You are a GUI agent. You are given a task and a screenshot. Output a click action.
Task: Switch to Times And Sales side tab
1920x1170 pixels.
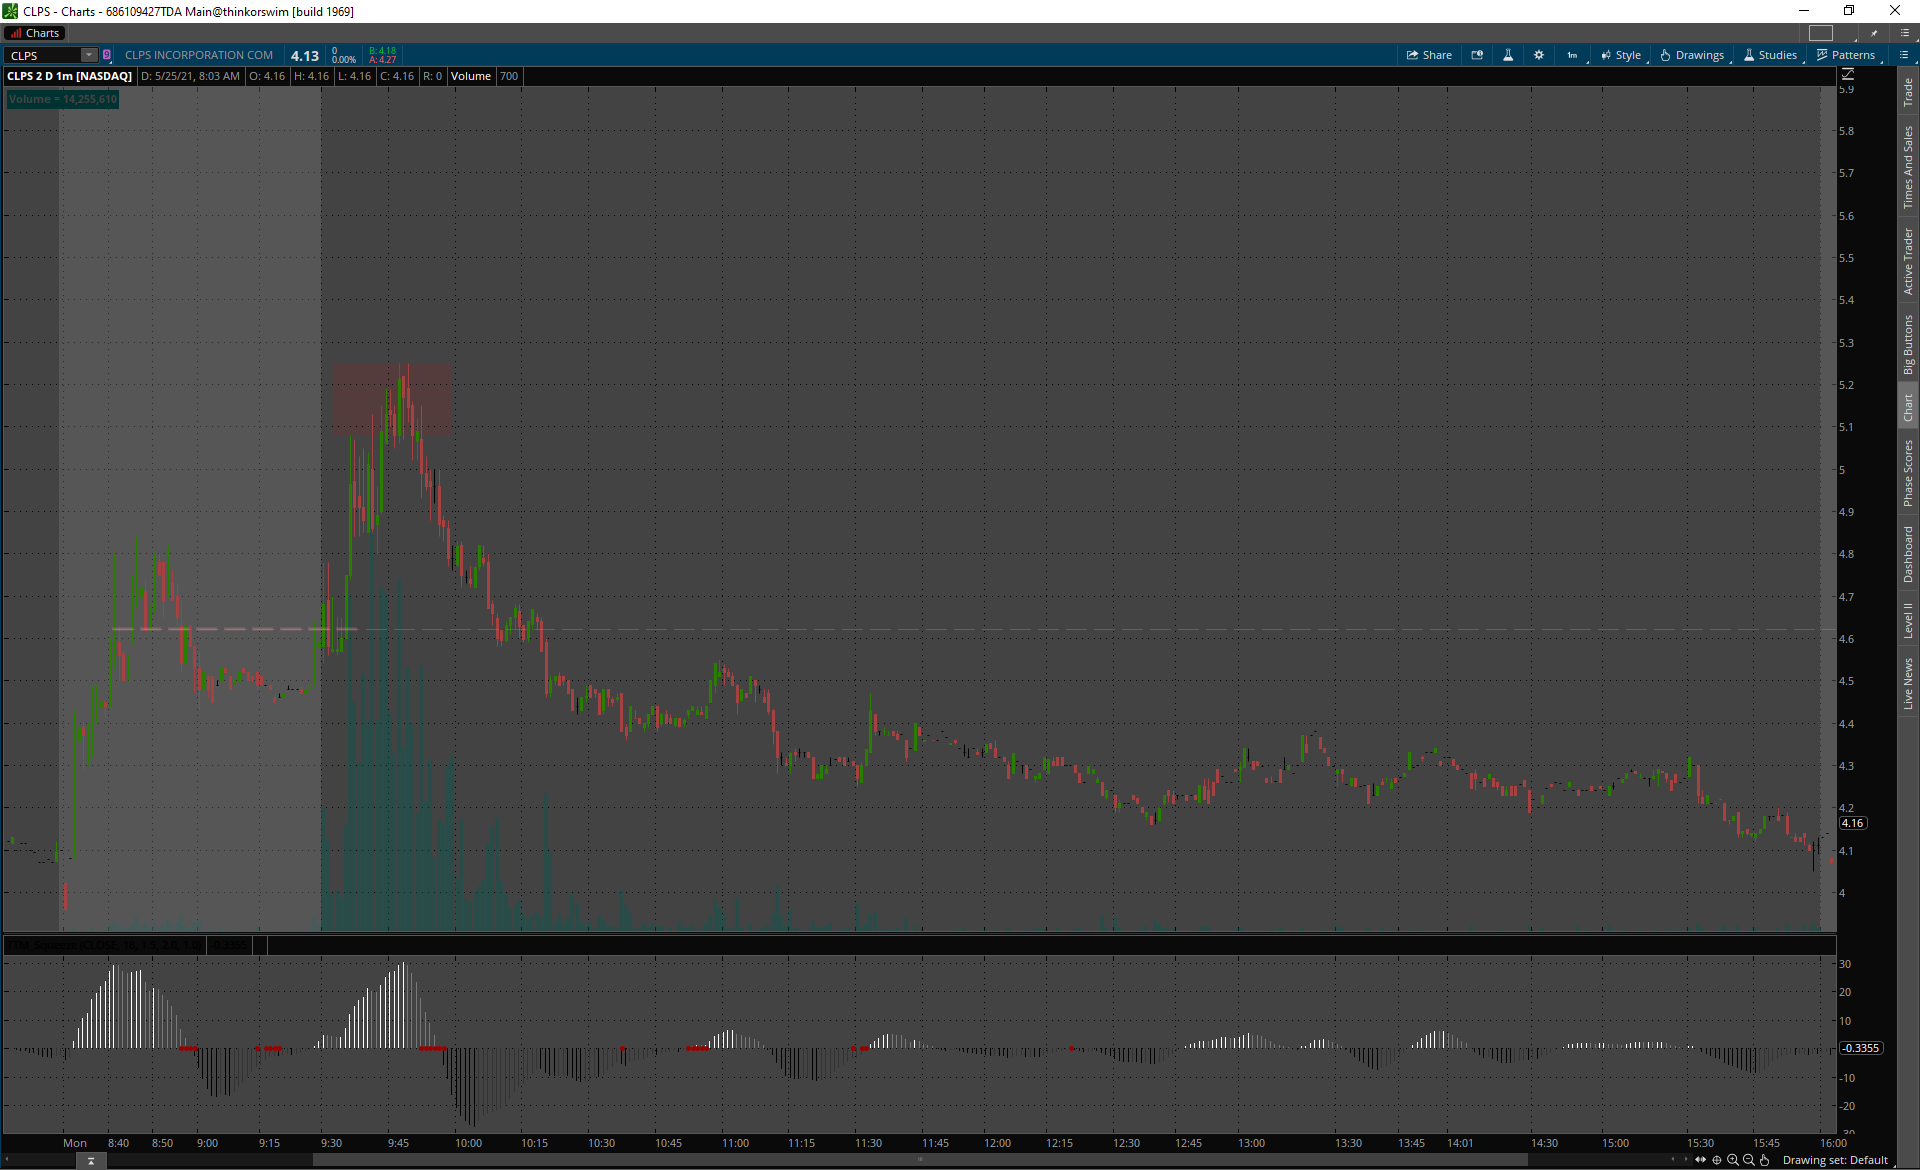point(1908,167)
